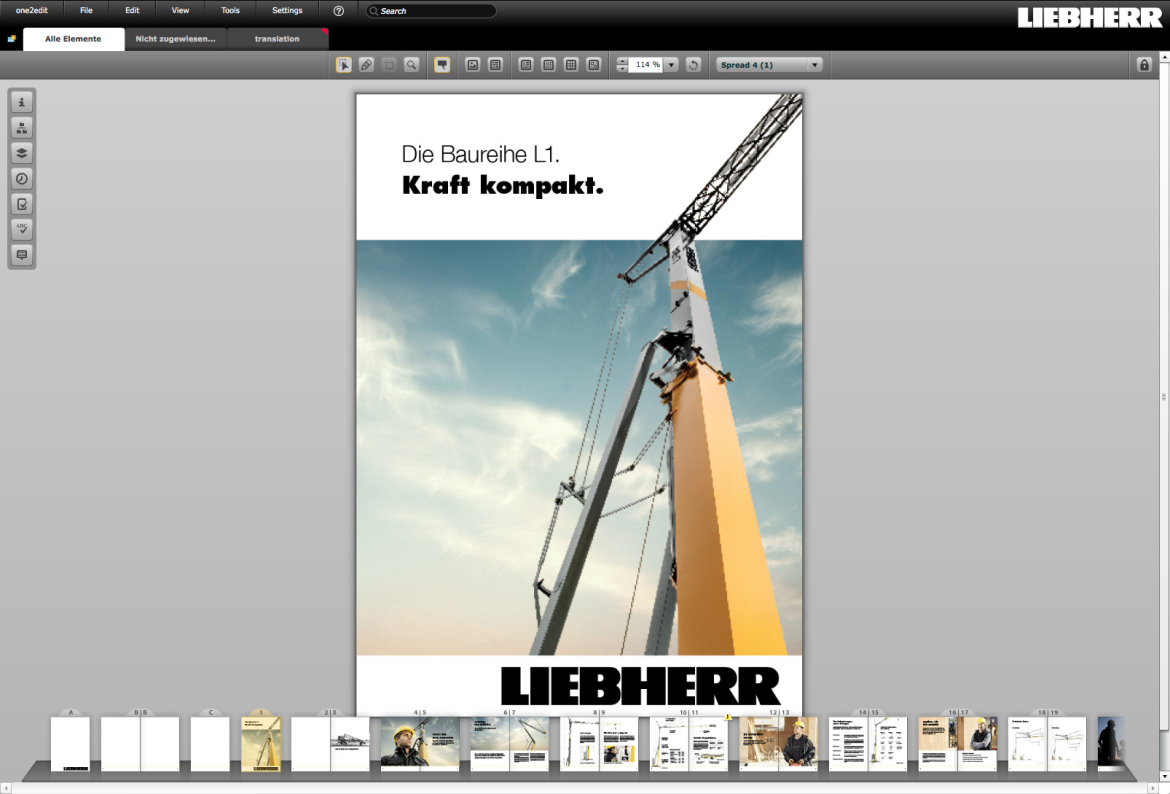This screenshot has width=1170, height=794.
Task: Open the comments panel in sidebar
Action: 22,254
